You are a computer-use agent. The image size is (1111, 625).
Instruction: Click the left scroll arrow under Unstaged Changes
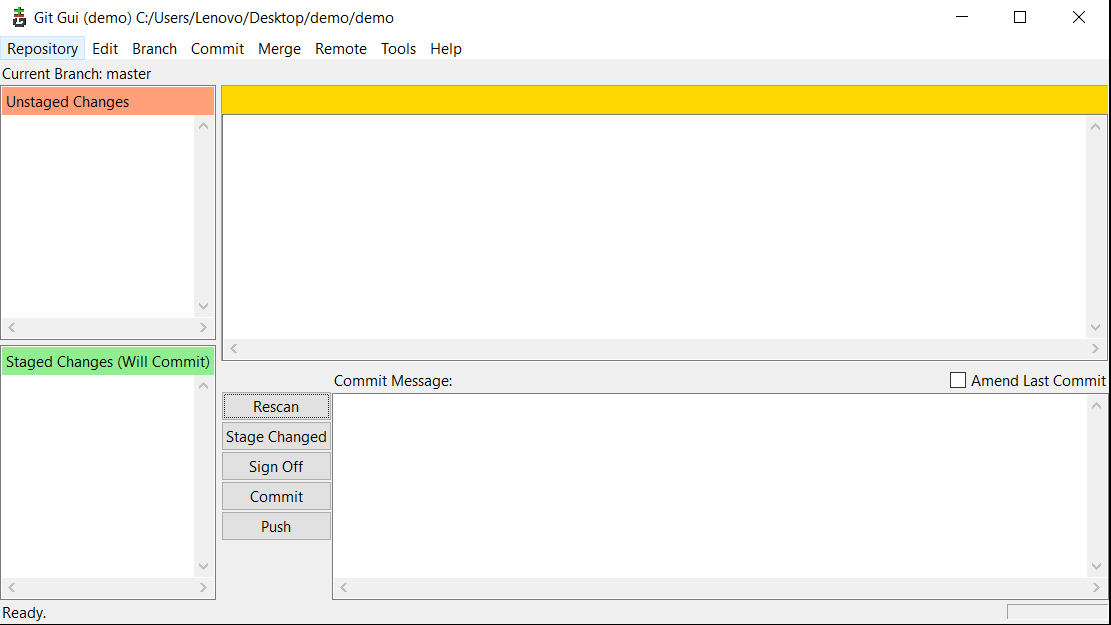11,327
